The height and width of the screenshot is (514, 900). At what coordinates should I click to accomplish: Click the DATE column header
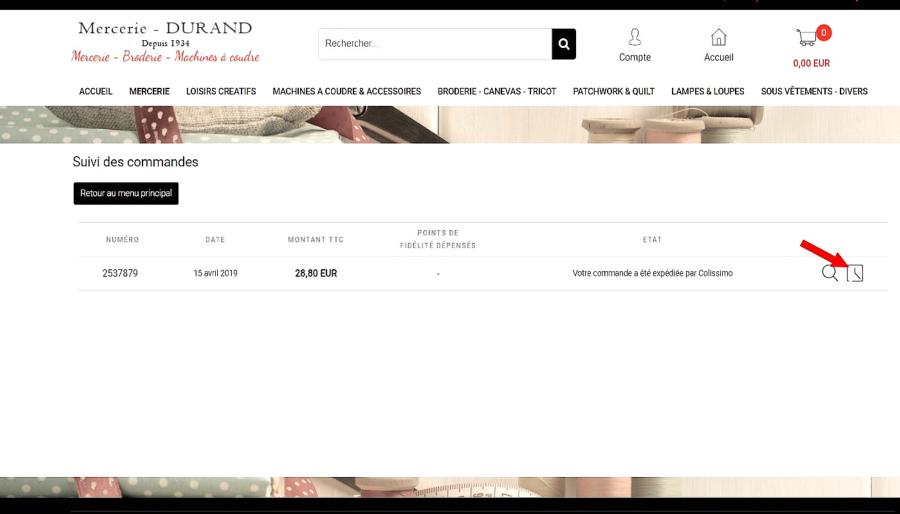215,240
